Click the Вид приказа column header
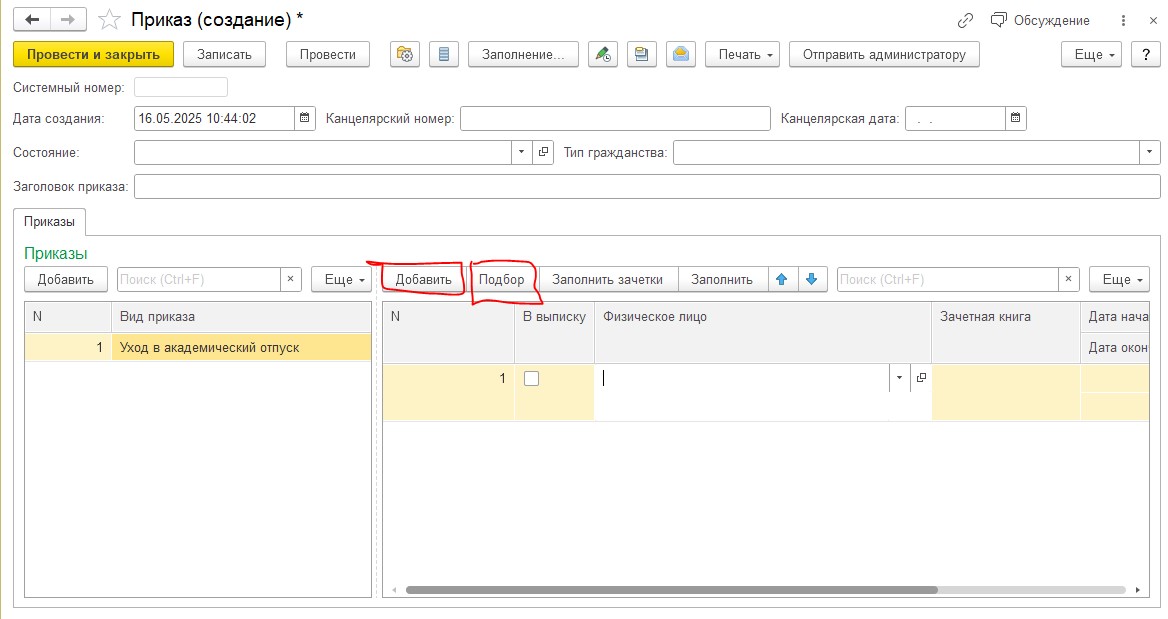This screenshot has width=1168, height=619. [x=241, y=317]
